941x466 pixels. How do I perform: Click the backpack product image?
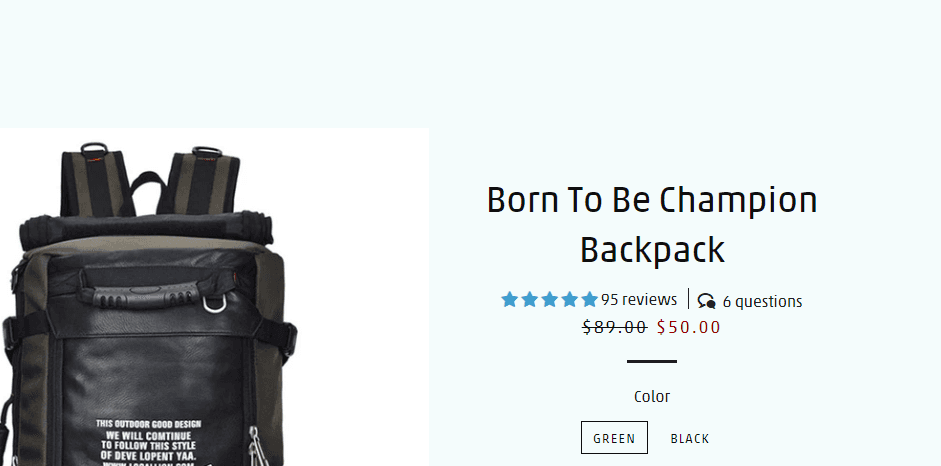(214, 297)
